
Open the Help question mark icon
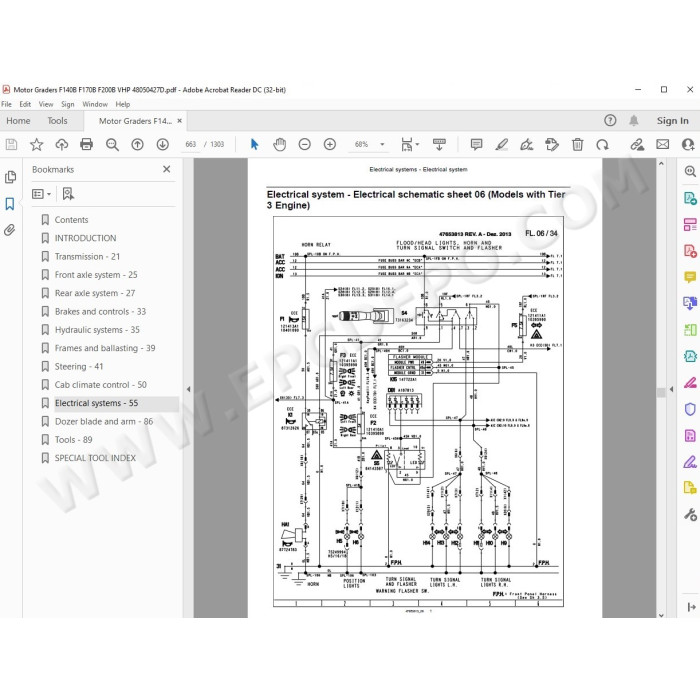pos(610,121)
